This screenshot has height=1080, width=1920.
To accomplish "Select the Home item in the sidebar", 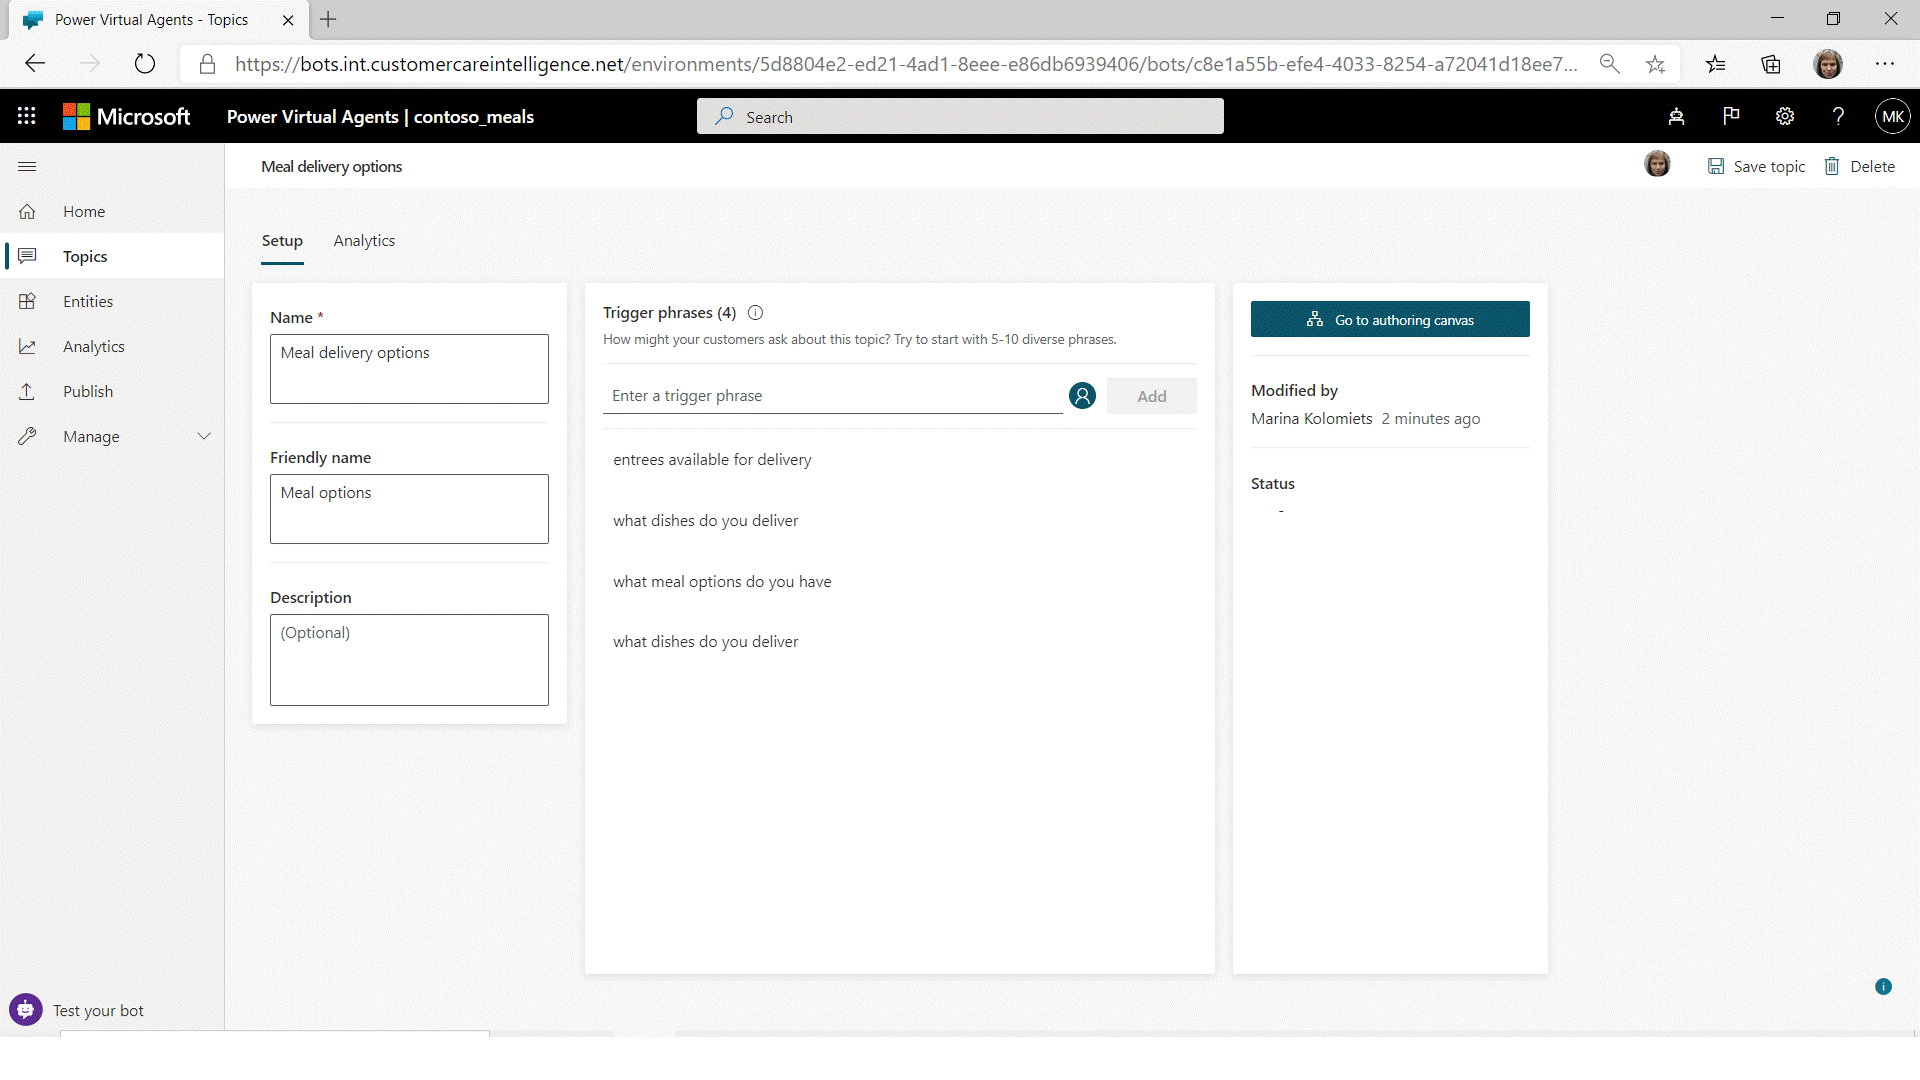I will pyautogui.click(x=84, y=211).
